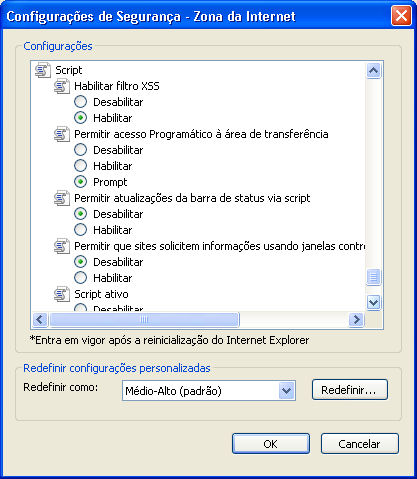The image size is (417, 479).
Task: Click icon next to barra de status setting
Action: point(62,198)
